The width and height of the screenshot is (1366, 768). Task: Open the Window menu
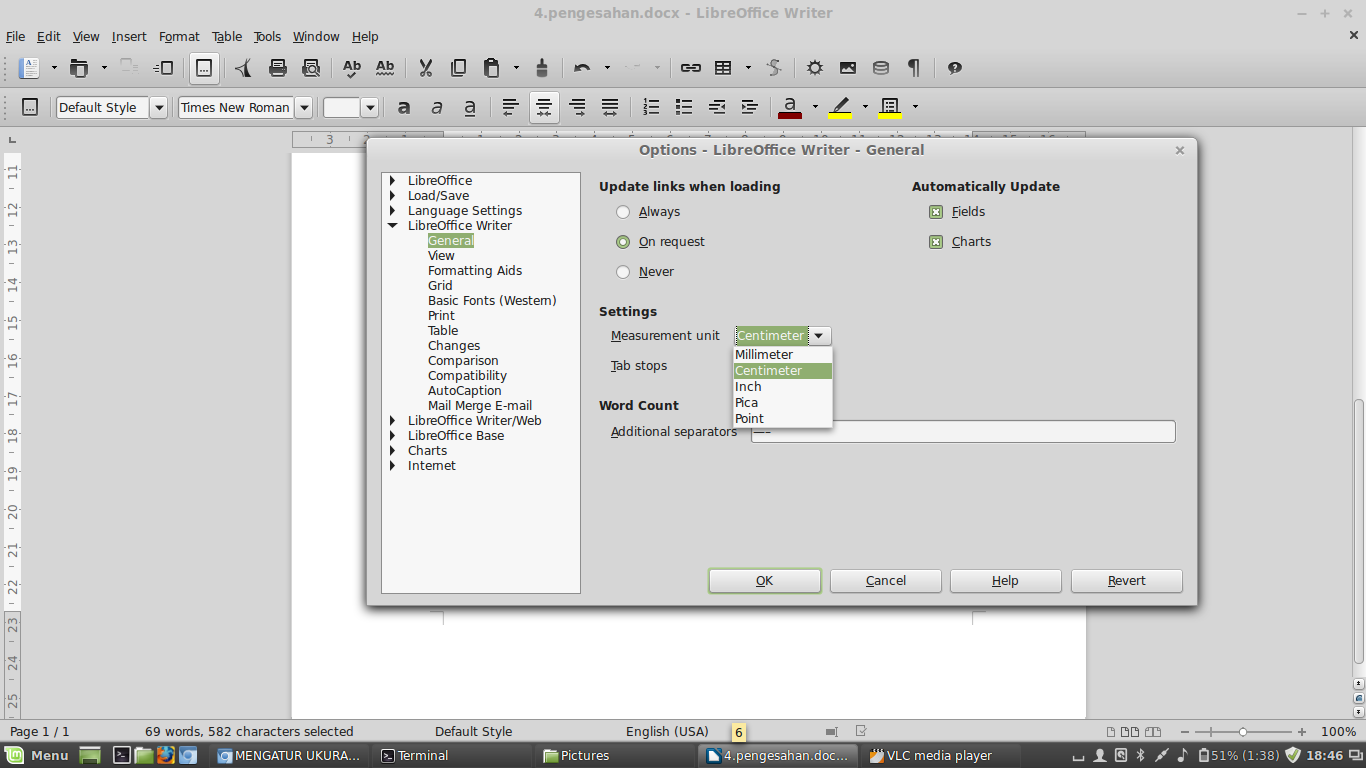(316, 37)
